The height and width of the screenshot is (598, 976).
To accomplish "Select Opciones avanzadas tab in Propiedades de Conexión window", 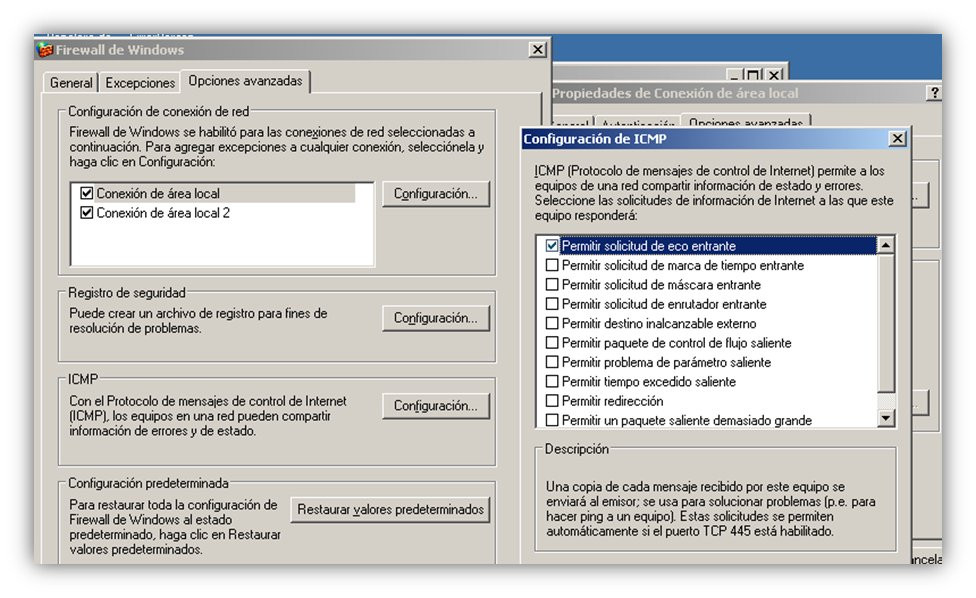I will [746, 121].
